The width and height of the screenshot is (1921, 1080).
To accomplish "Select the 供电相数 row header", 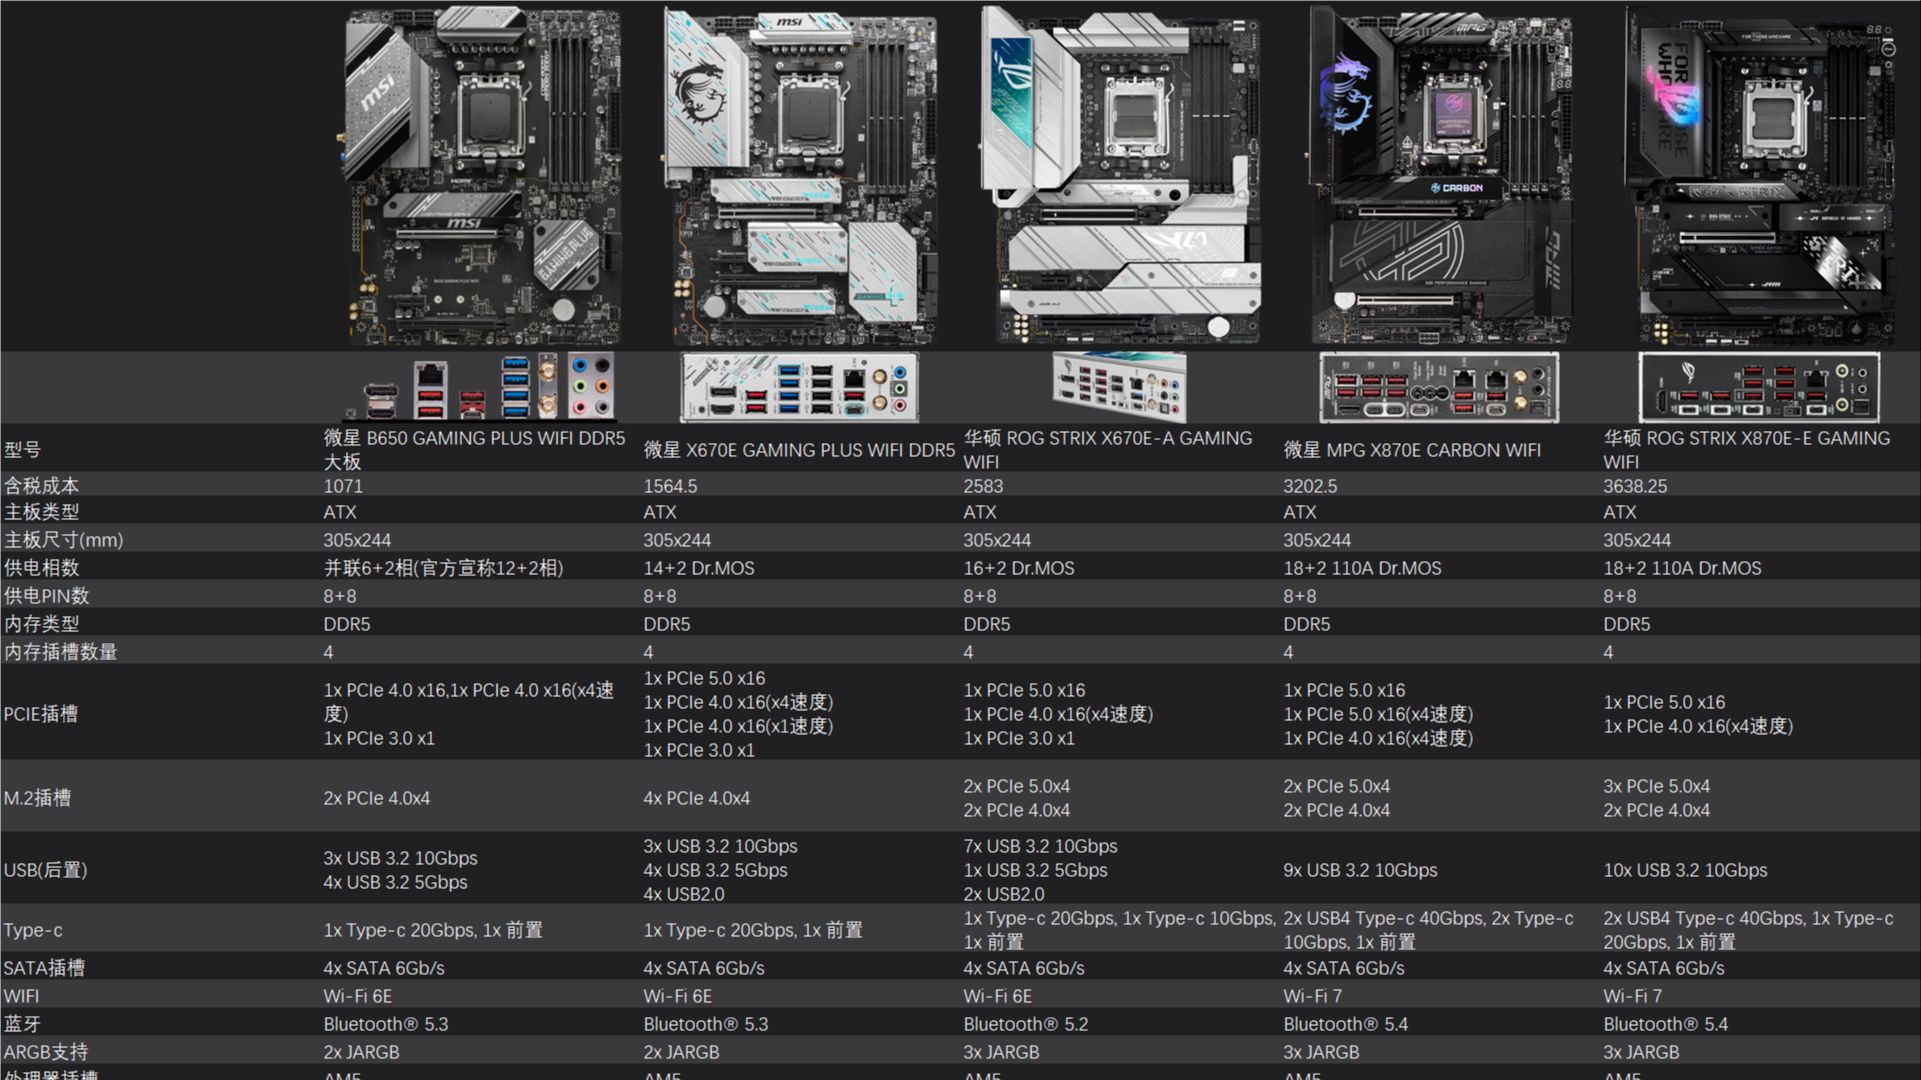I will coord(41,568).
